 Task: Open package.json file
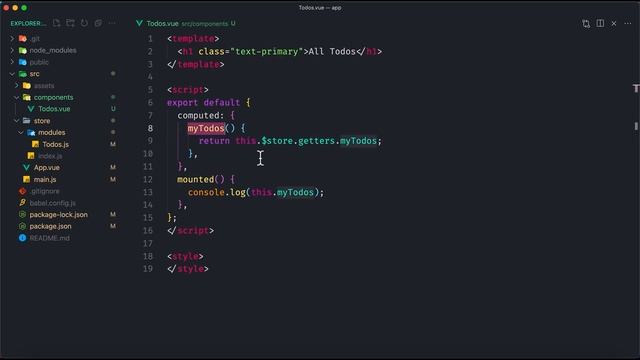point(50,226)
